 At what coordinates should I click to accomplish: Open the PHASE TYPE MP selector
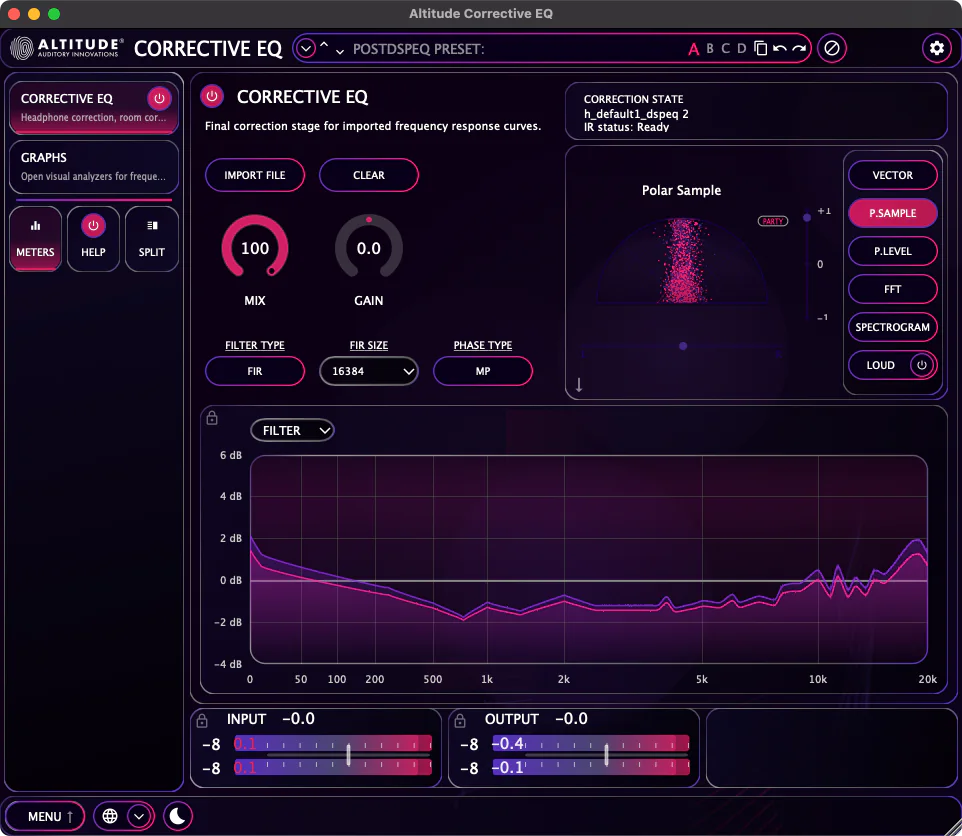tap(483, 371)
